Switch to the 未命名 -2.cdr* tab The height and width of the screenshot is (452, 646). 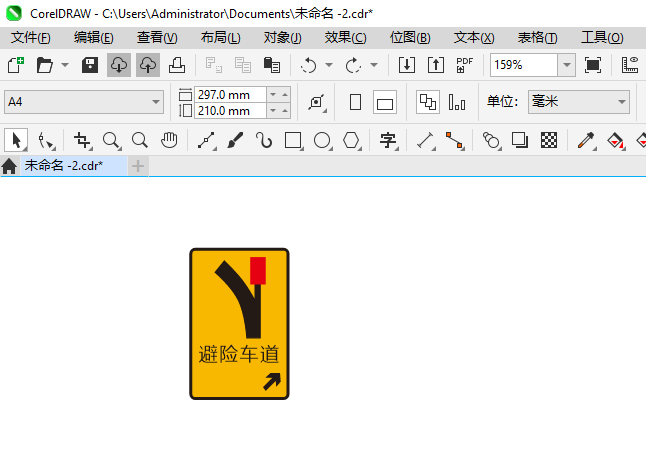74,166
